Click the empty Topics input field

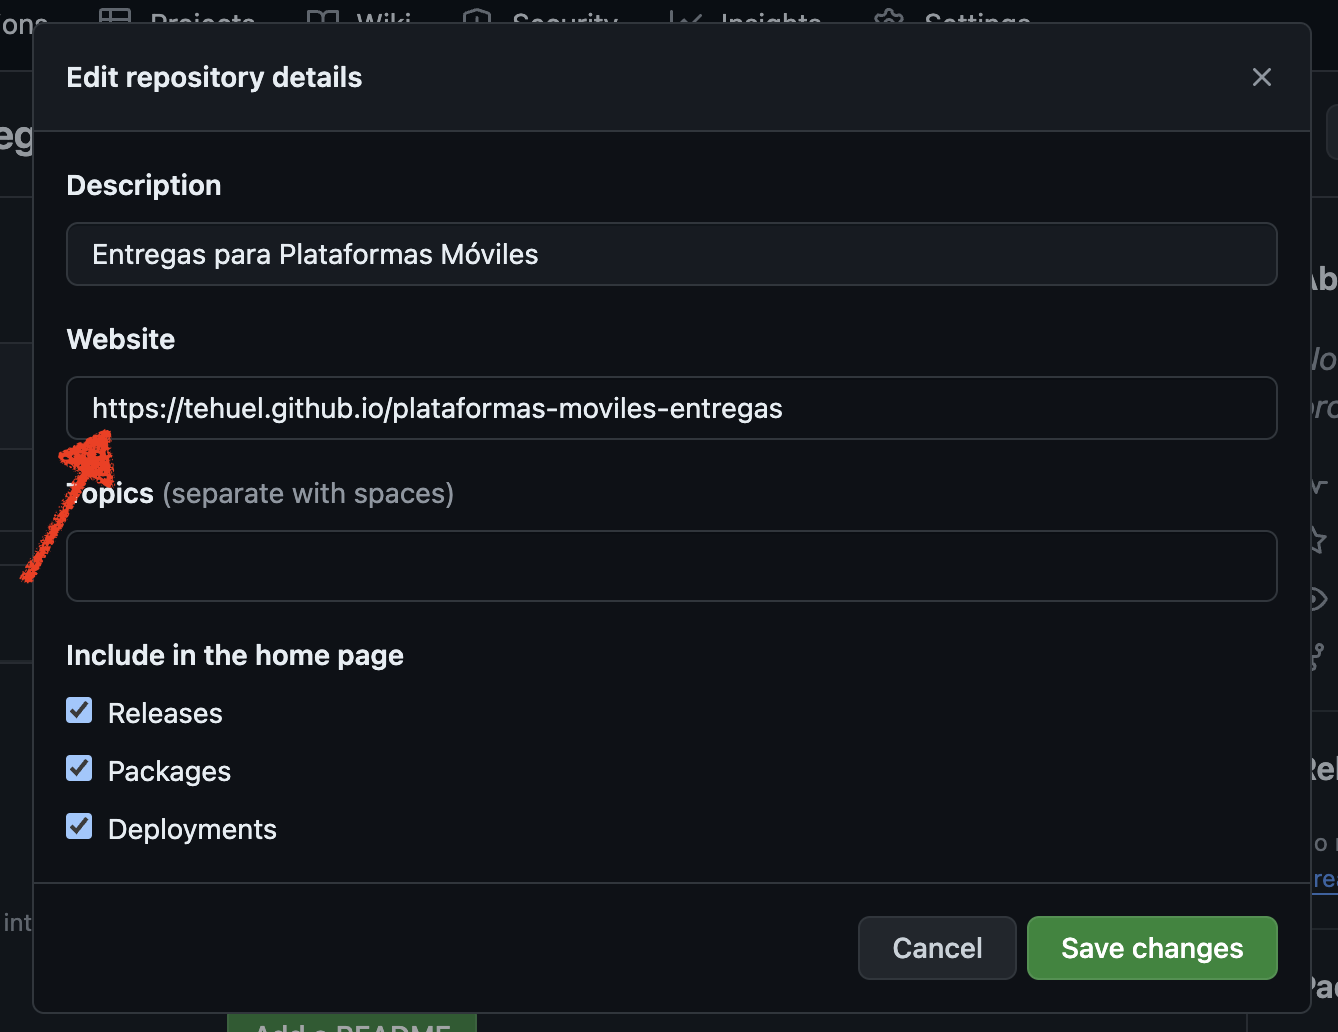click(672, 566)
